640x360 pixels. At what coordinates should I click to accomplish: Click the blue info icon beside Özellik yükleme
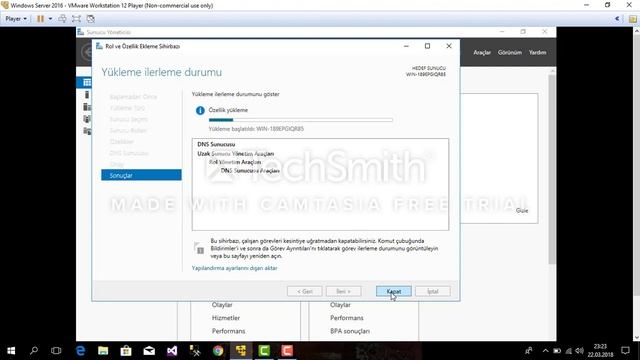[200, 111]
